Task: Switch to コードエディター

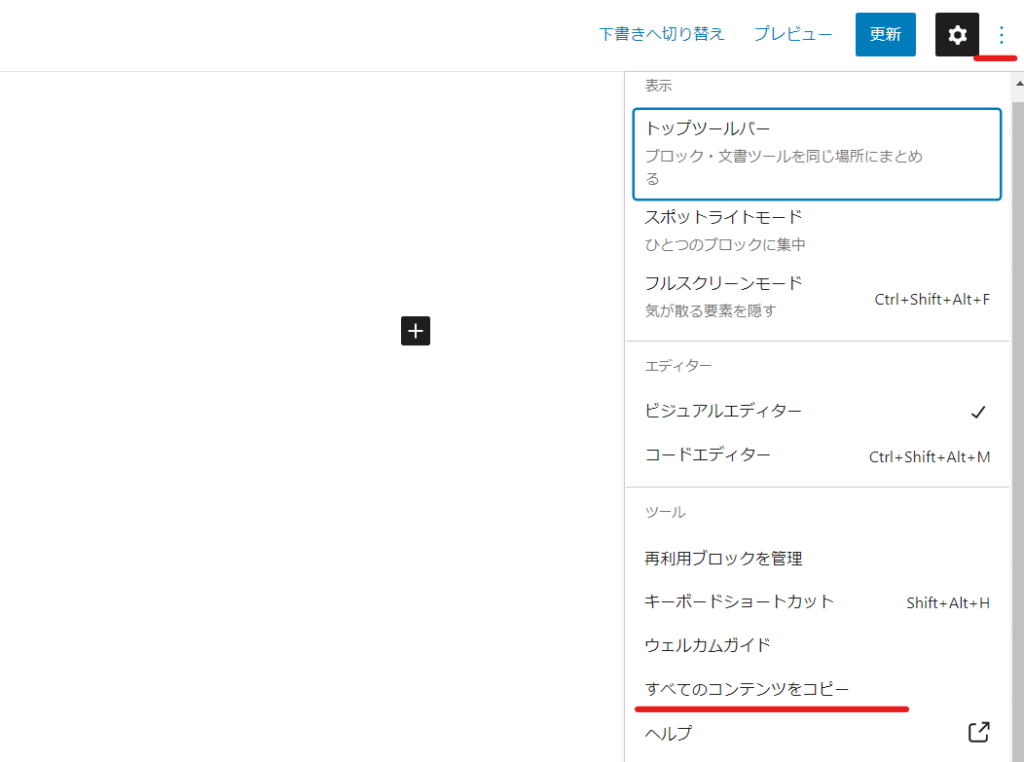Action: point(708,455)
